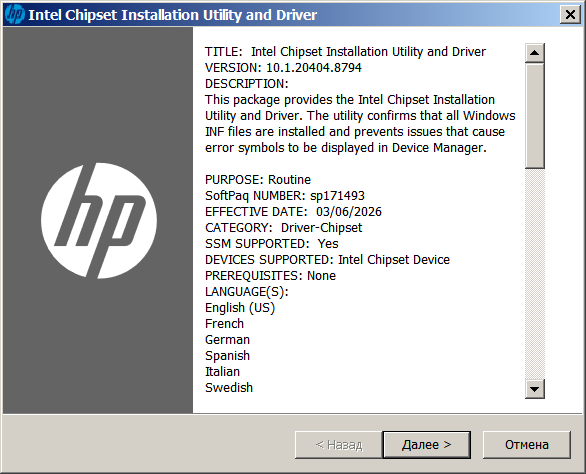Click the English (US) language entry
This screenshot has width=586, height=474.
(x=240, y=308)
